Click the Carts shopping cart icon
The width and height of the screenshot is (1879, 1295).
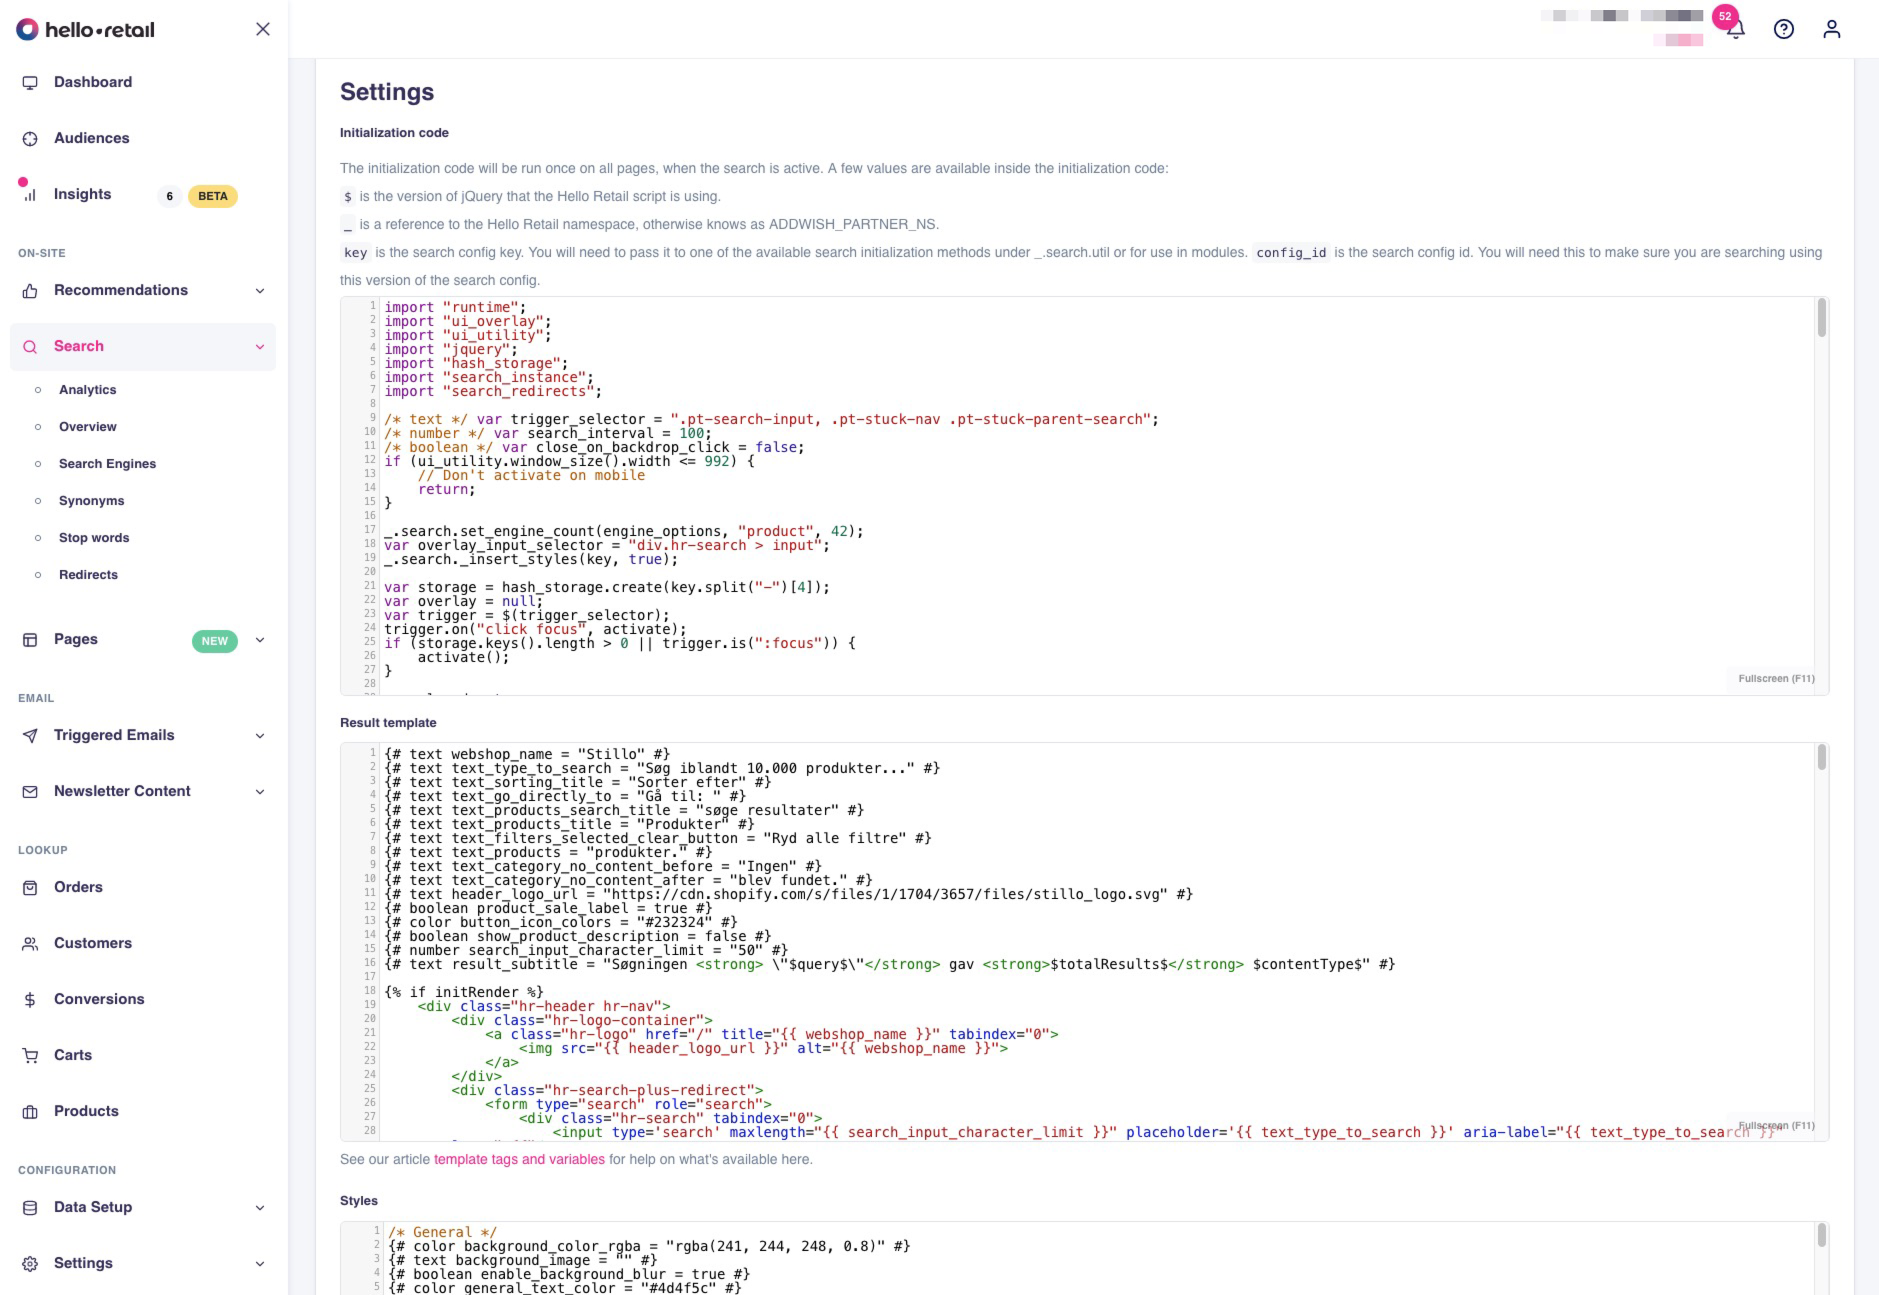30,1056
